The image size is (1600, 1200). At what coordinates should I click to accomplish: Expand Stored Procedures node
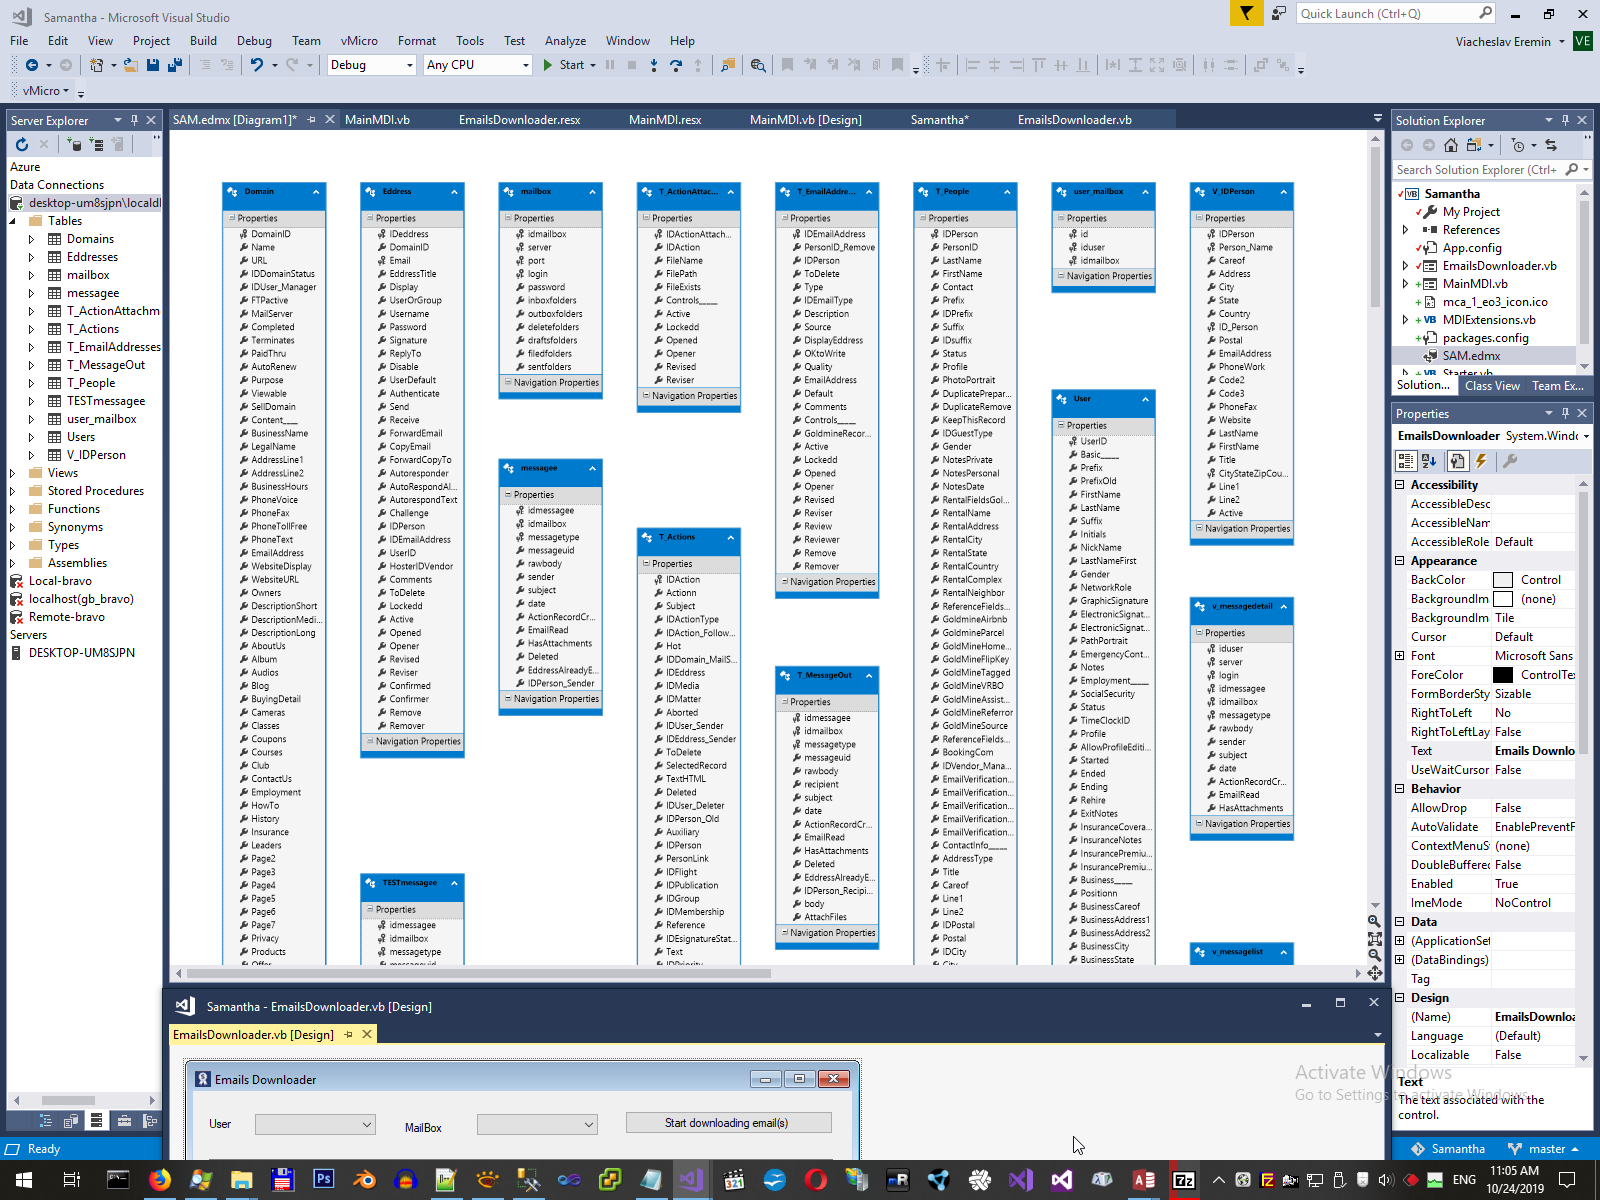tap(13, 491)
